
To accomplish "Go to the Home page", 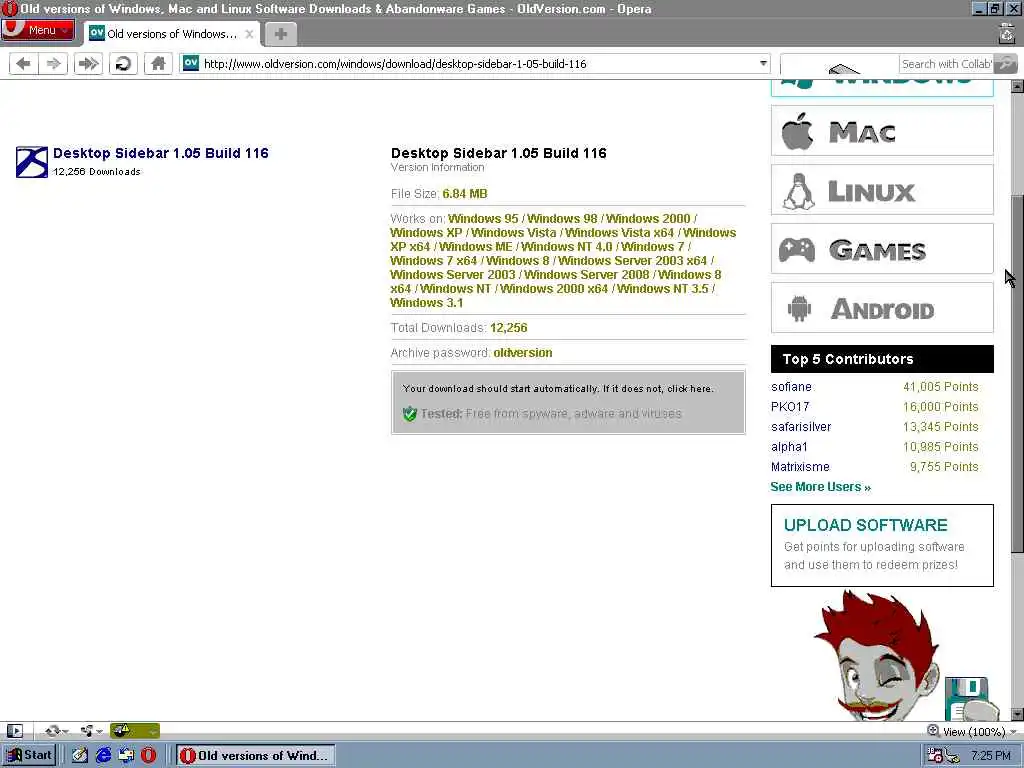I will (x=158, y=63).
